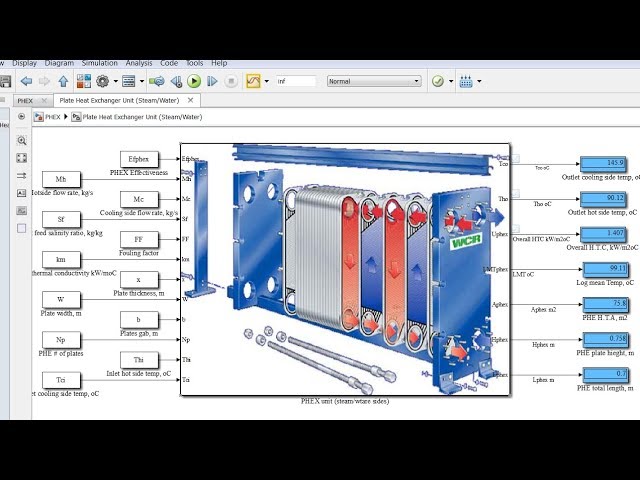Expand dropdown arrow beside Model Explorer
Viewport: 640px width, 480px height.
142,81
